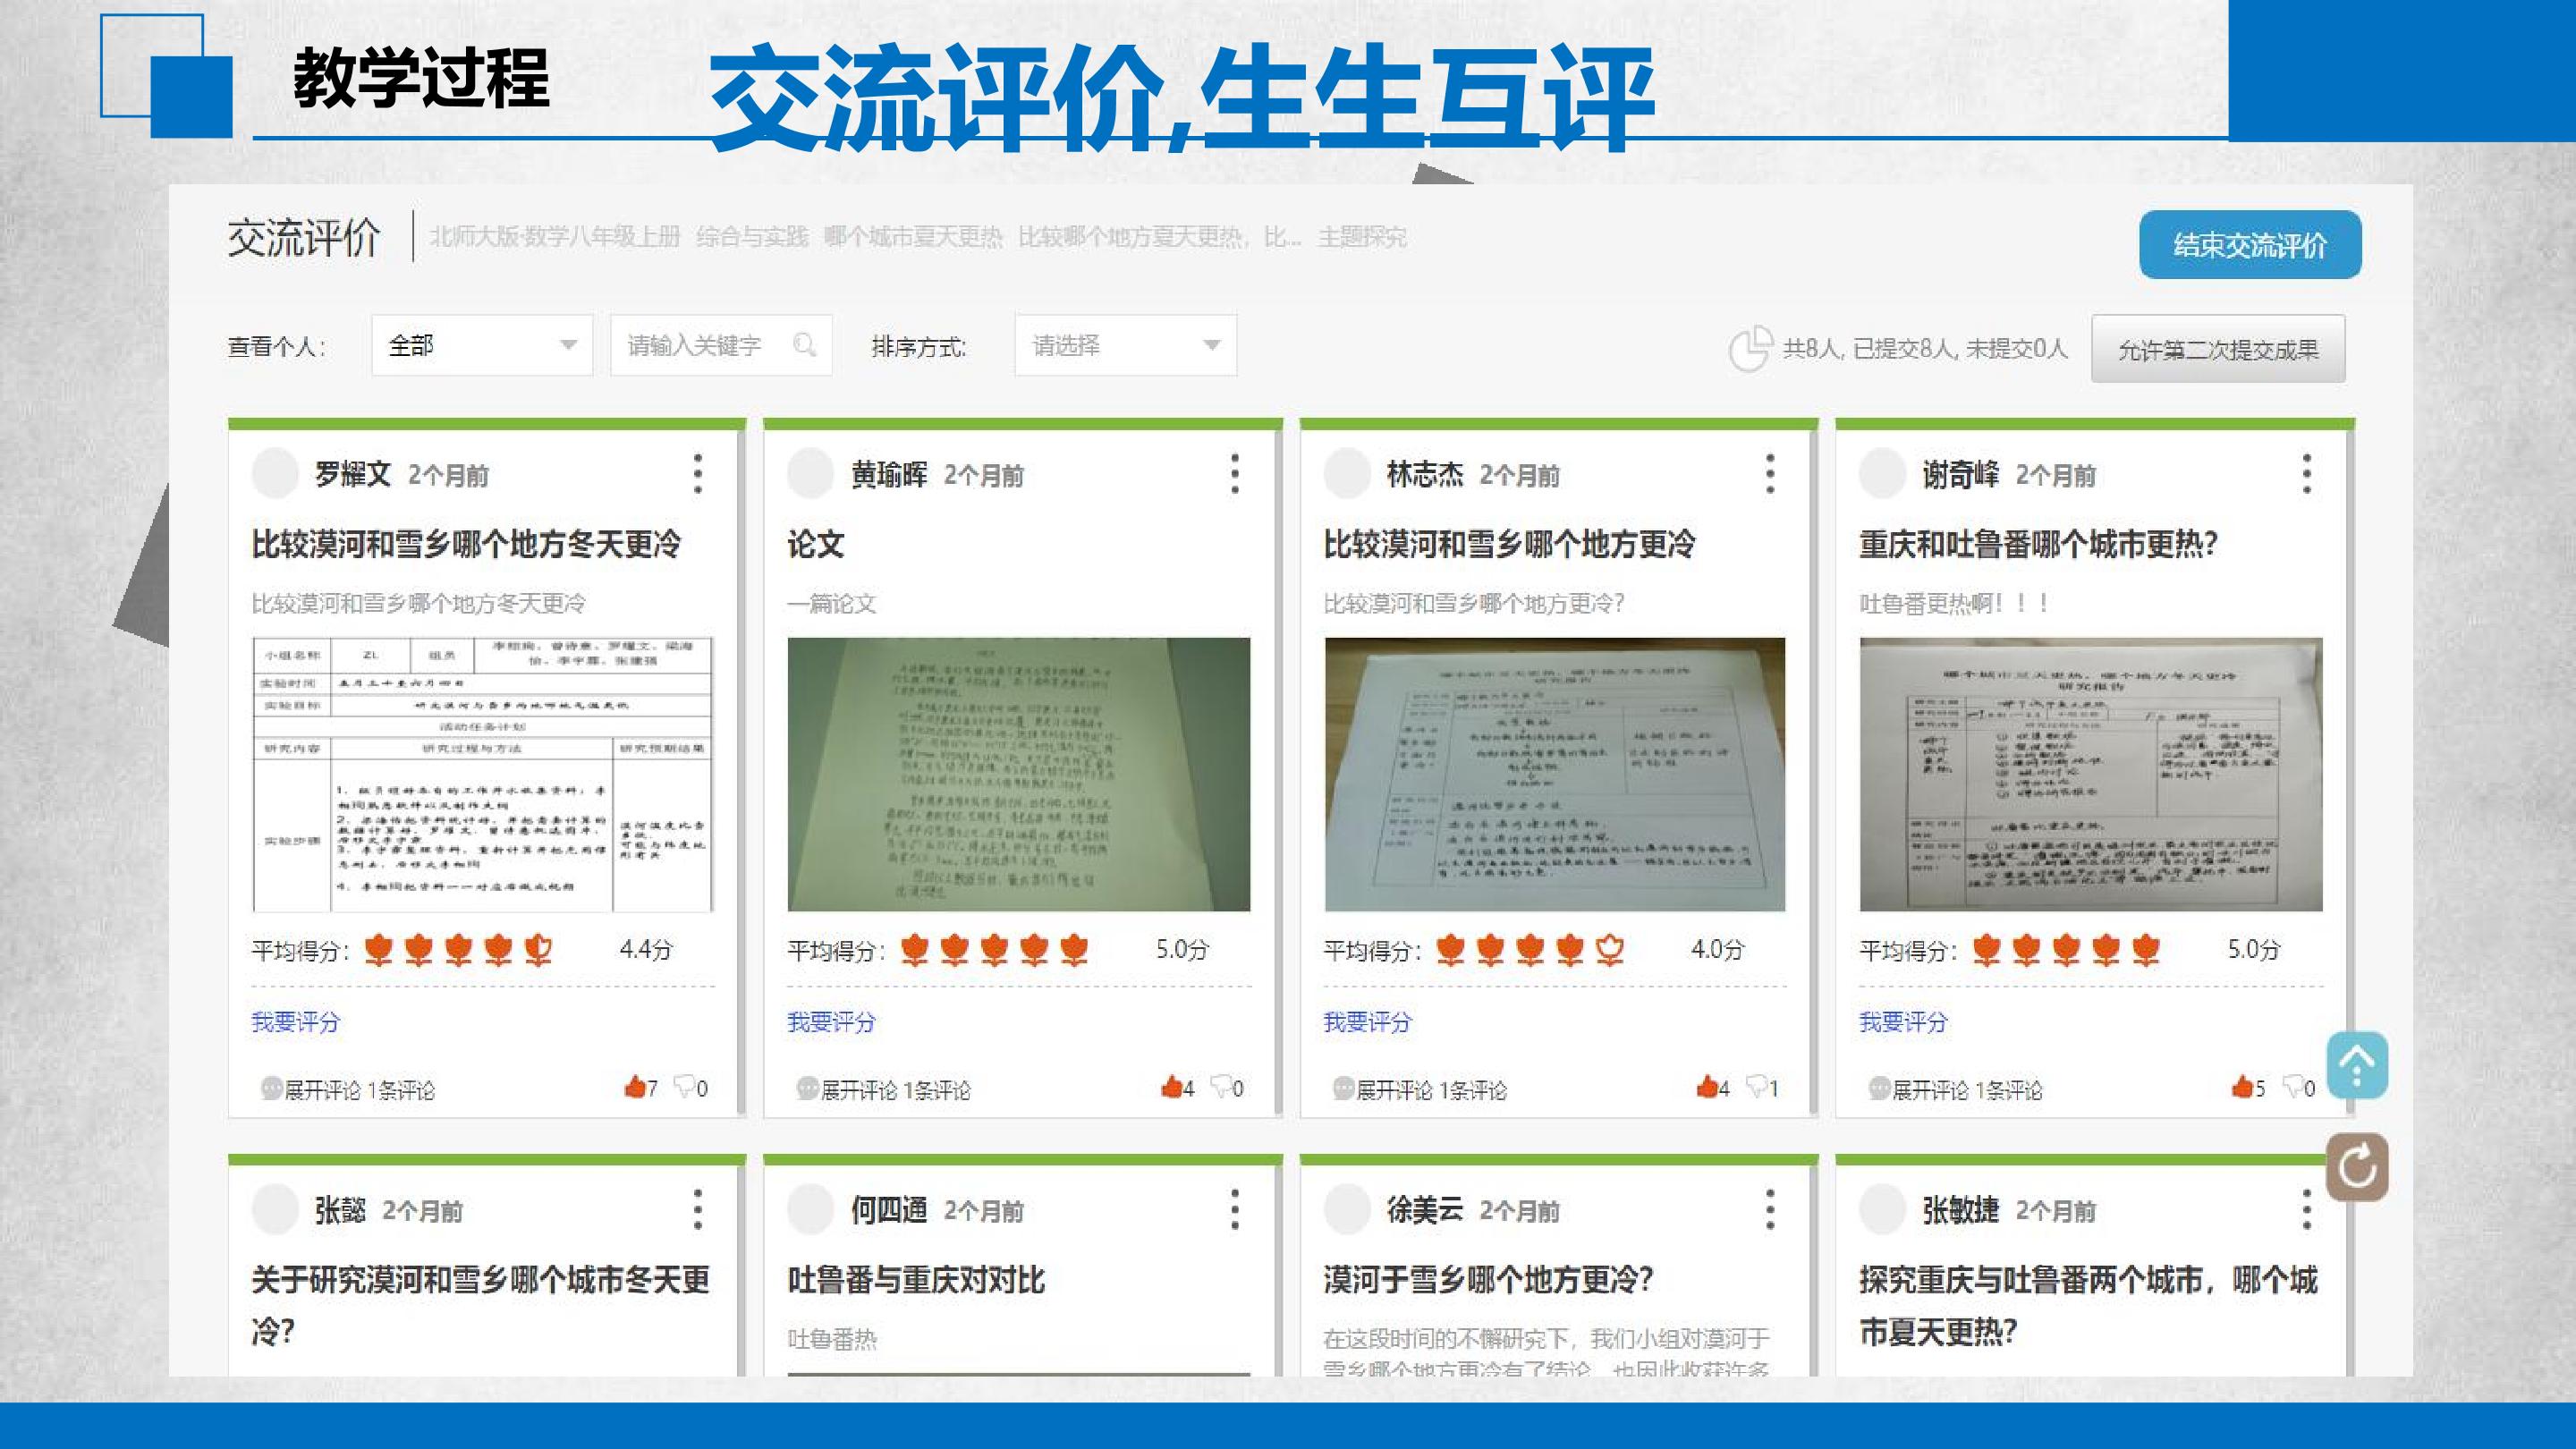Click the thumbs-down icon on 林志杰's post
This screenshot has height=1449, width=2576.
click(x=1756, y=1086)
